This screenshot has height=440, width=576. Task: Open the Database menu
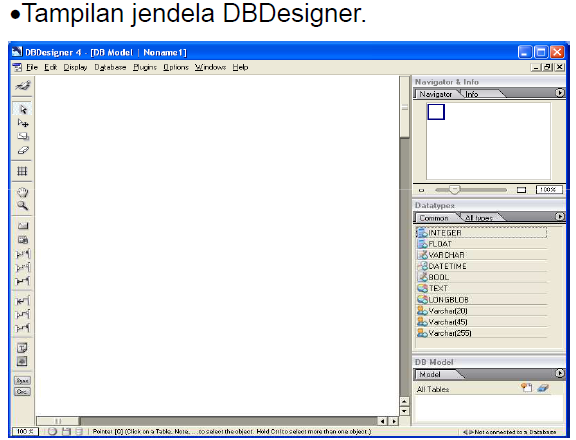110,67
